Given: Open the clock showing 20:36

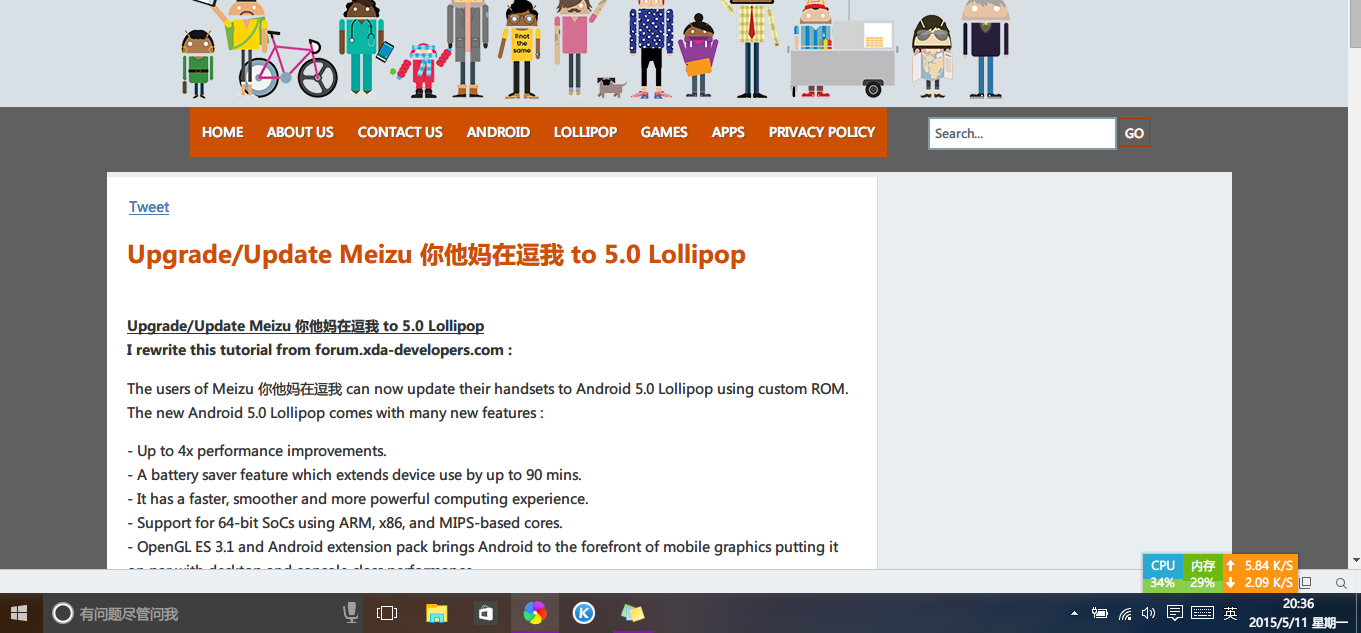Looking at the screenshot, I should coord(1299,613).
